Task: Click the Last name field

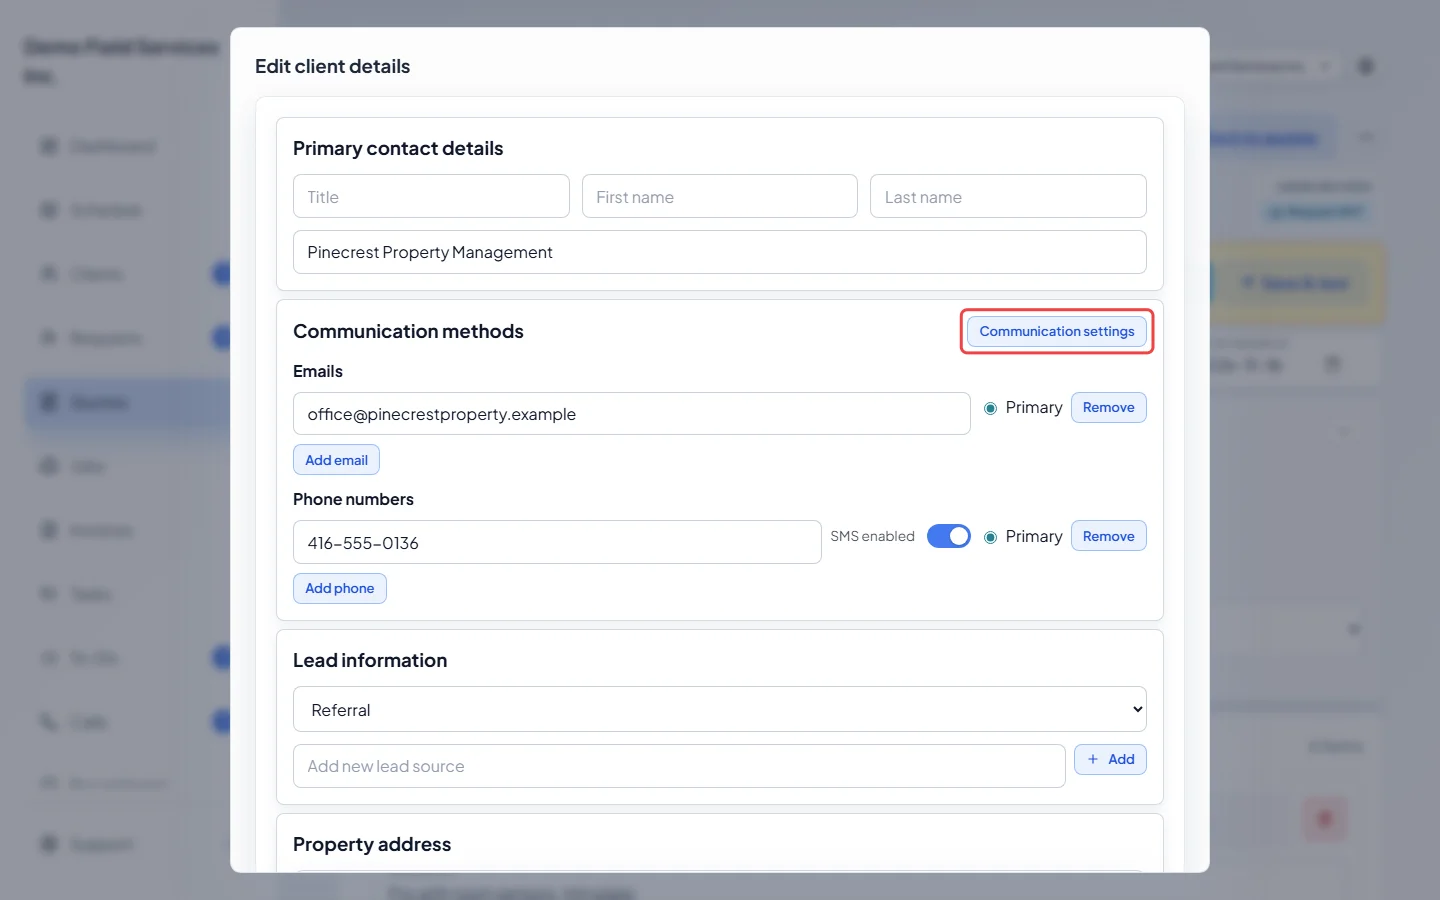Action: [x=1008, y=196]
